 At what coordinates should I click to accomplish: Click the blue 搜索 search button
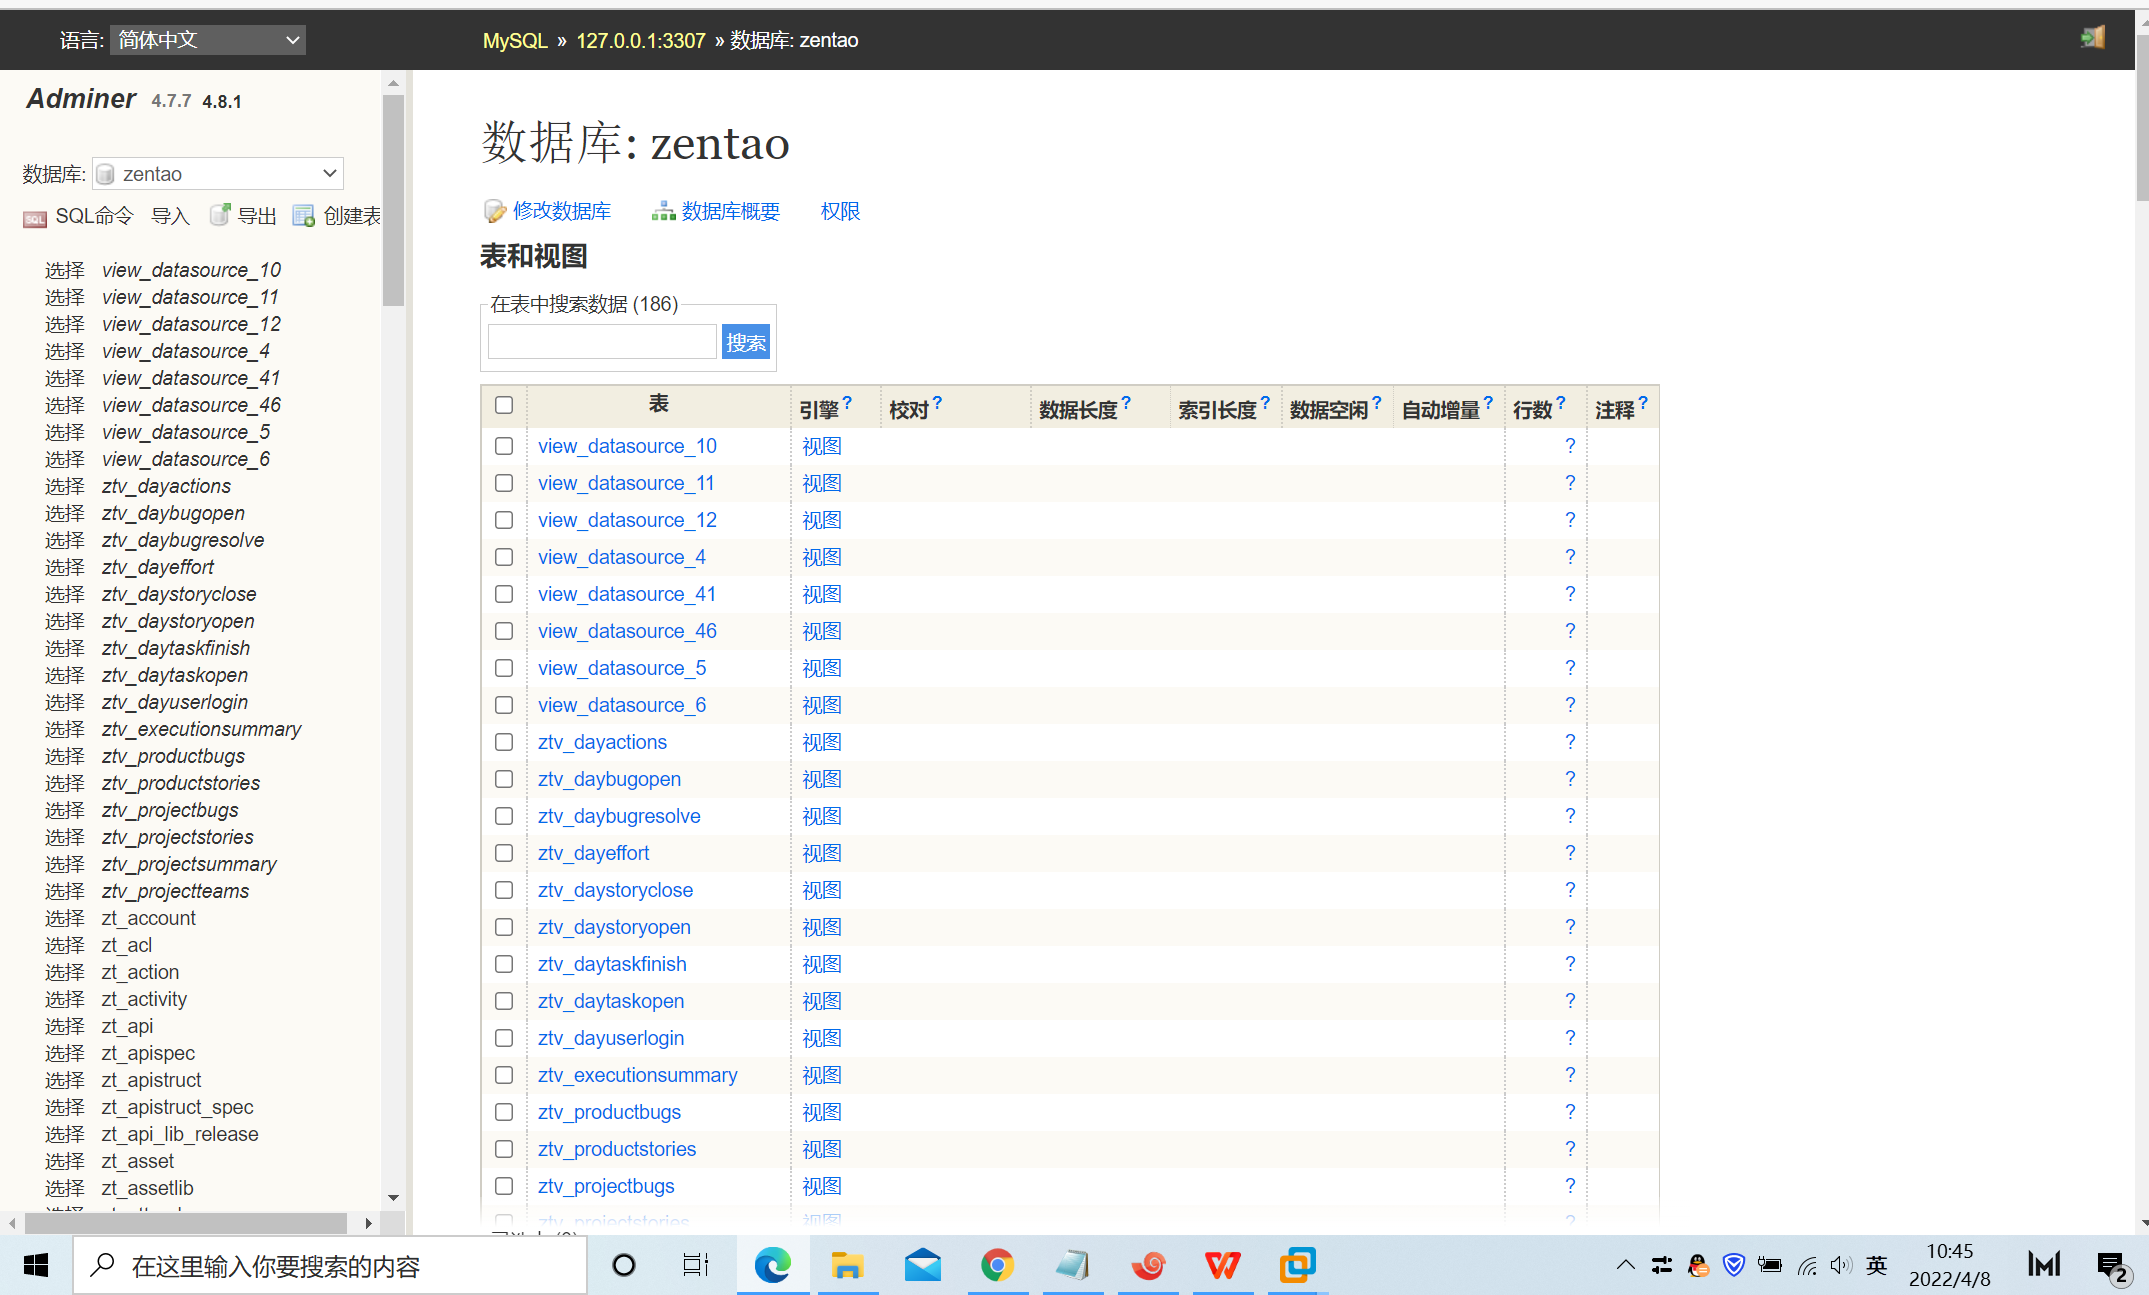745,342
